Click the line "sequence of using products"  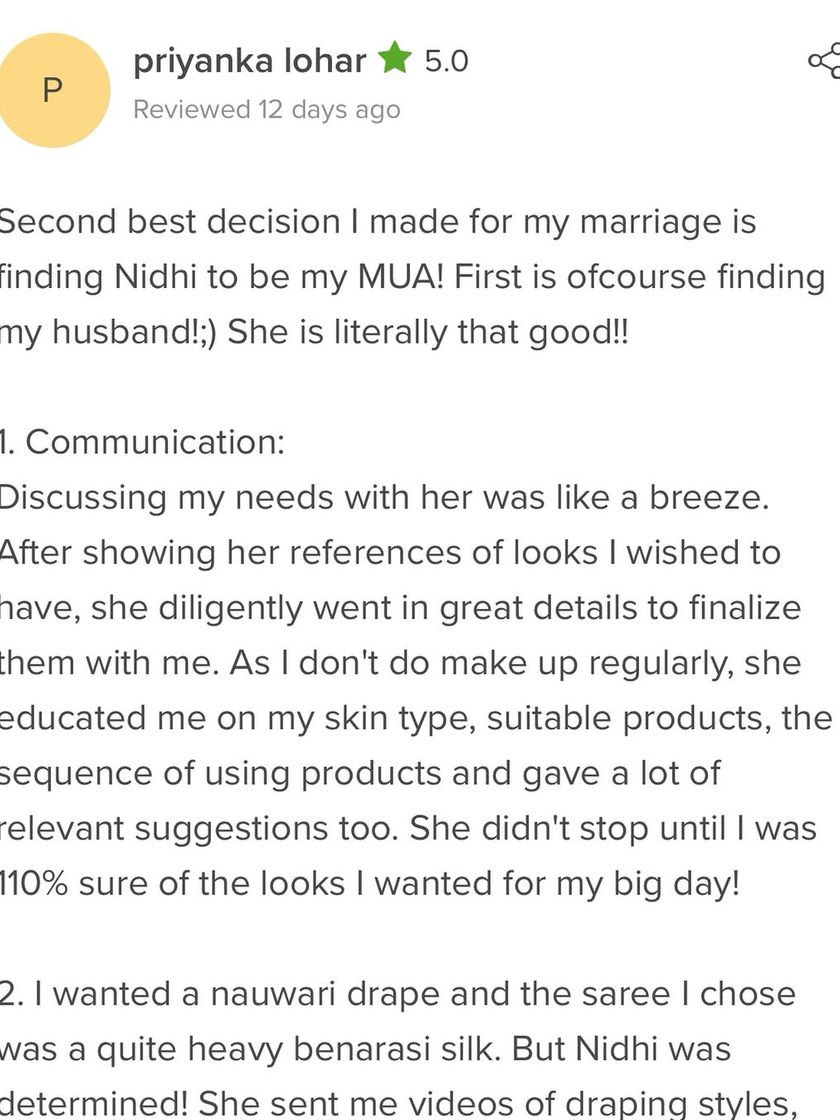pos(360,773)
